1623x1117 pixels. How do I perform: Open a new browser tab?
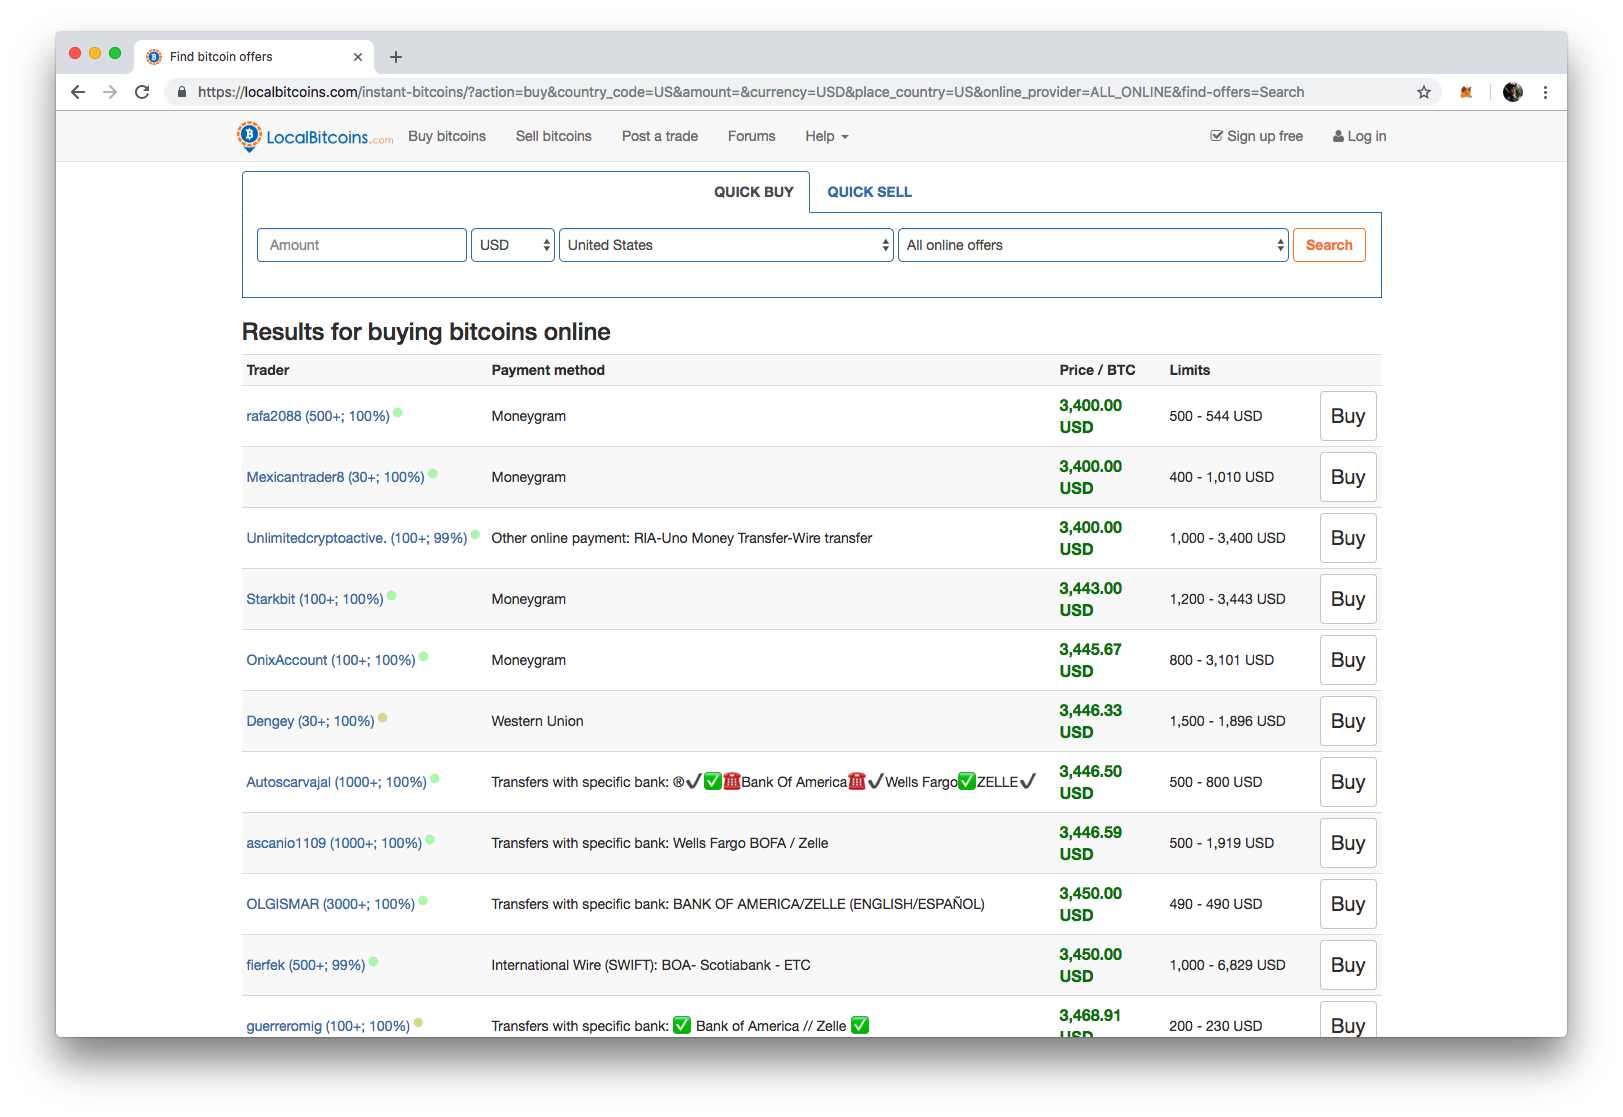coord(396,57)
